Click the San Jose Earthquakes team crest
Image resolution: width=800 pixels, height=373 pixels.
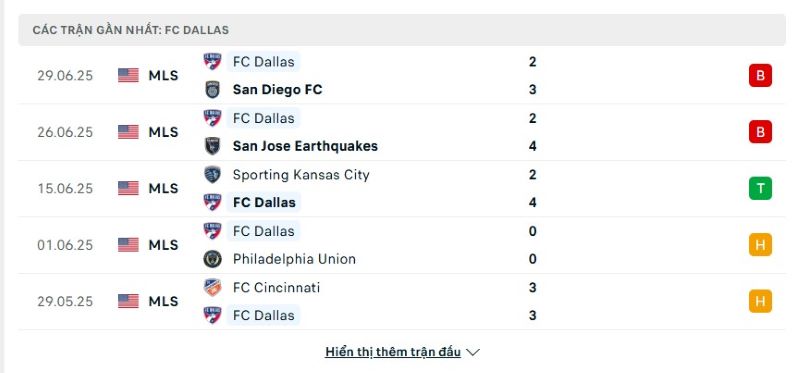[x=212, y=146]
